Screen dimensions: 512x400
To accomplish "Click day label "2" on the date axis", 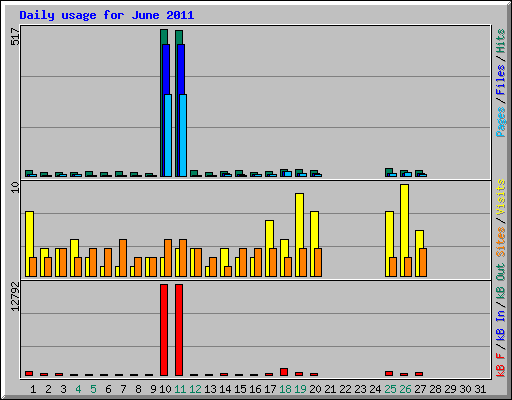I will [48, 389].
